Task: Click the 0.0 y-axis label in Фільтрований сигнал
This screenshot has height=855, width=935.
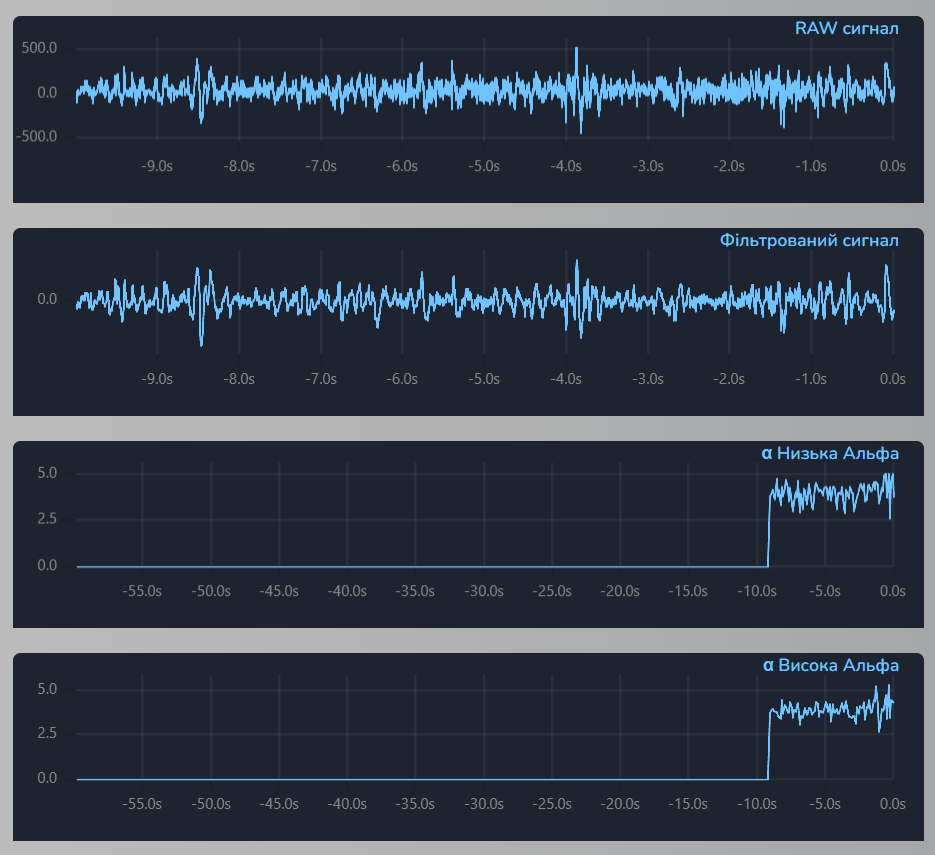Action: [x=47, y=299]
